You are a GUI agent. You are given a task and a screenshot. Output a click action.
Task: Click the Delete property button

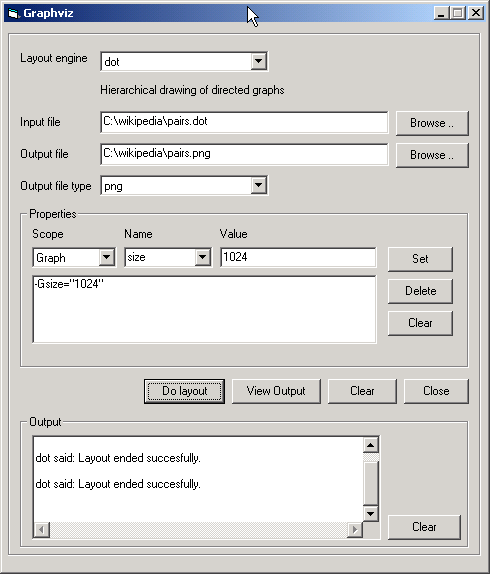(x=420, y=291)
